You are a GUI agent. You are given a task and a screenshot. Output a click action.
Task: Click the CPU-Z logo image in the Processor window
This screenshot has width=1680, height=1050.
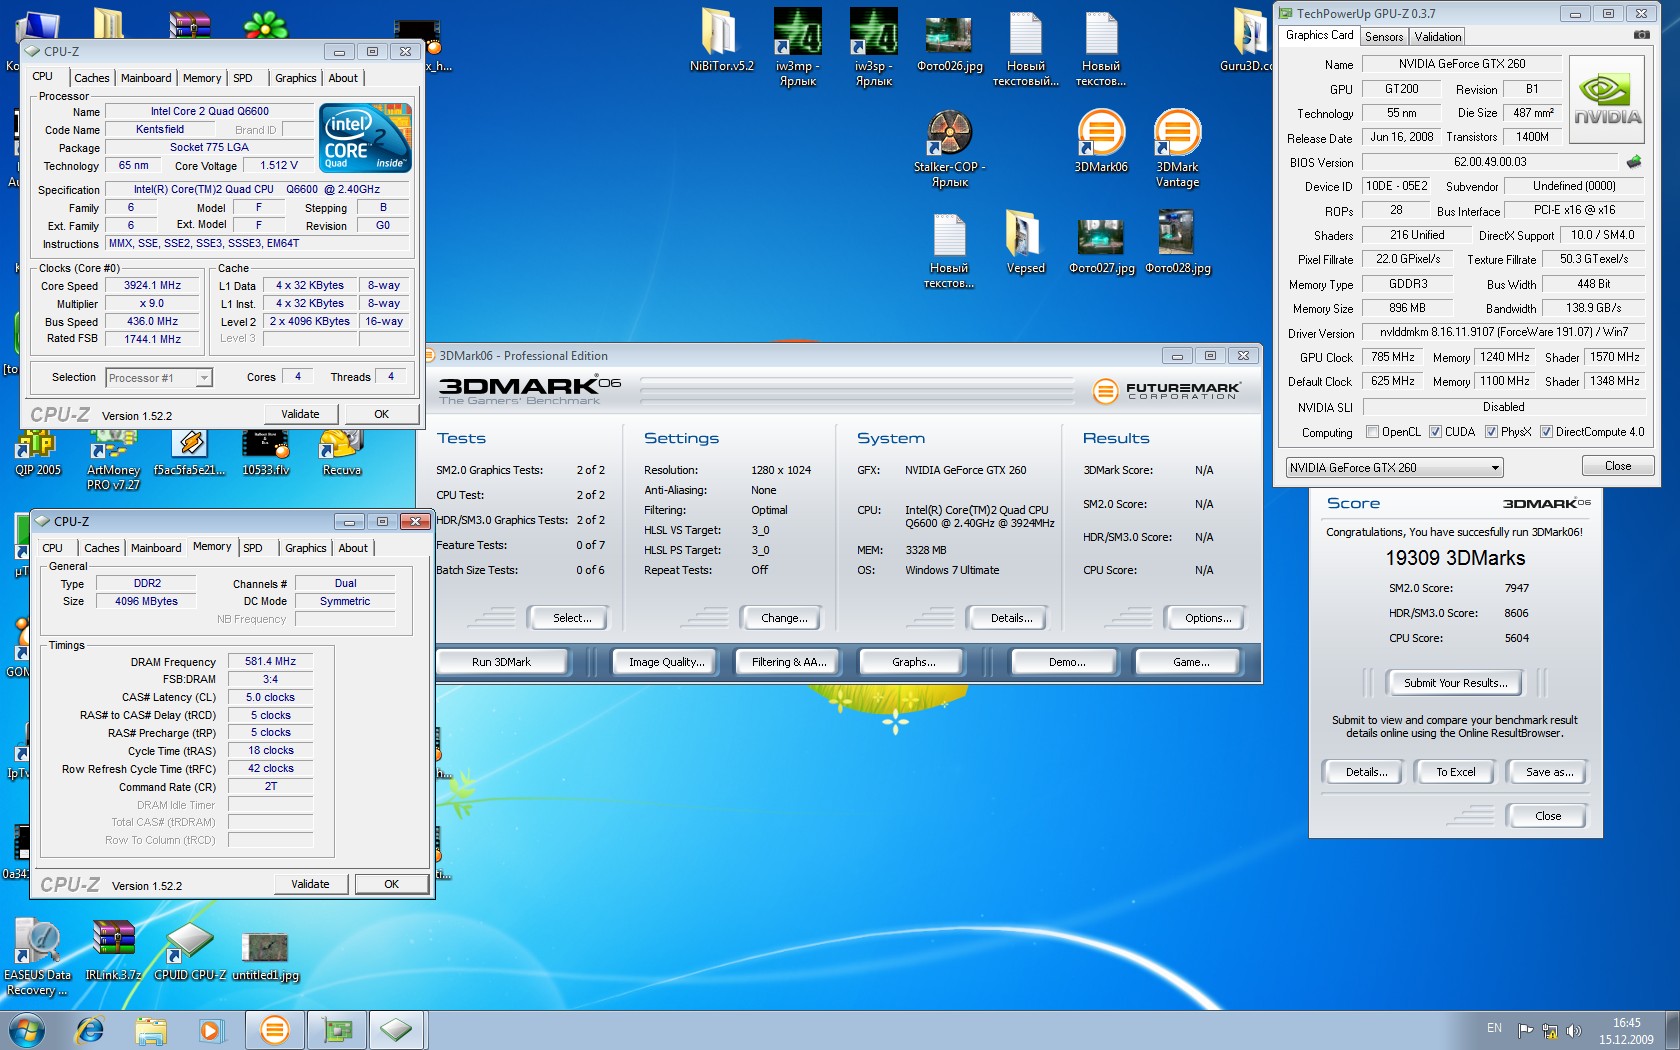(60, 414)
